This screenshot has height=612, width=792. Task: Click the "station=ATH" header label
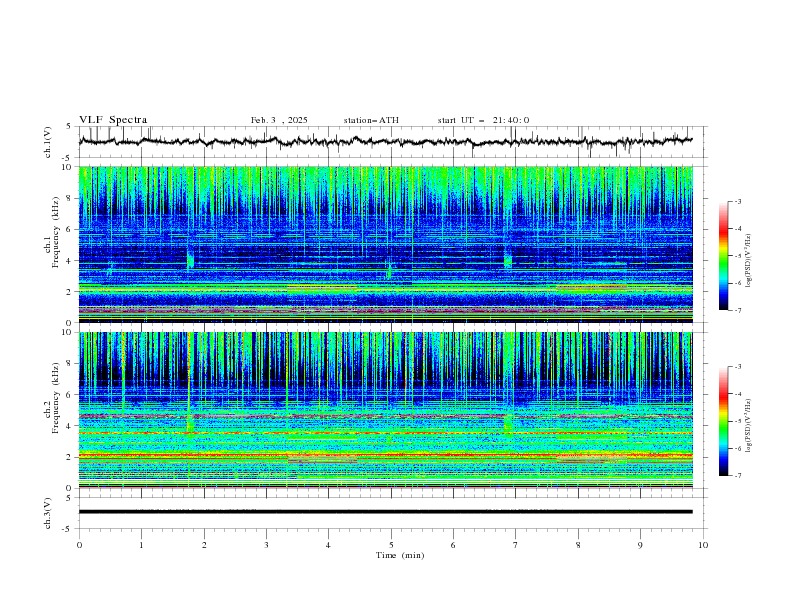[x=371, y=120]
